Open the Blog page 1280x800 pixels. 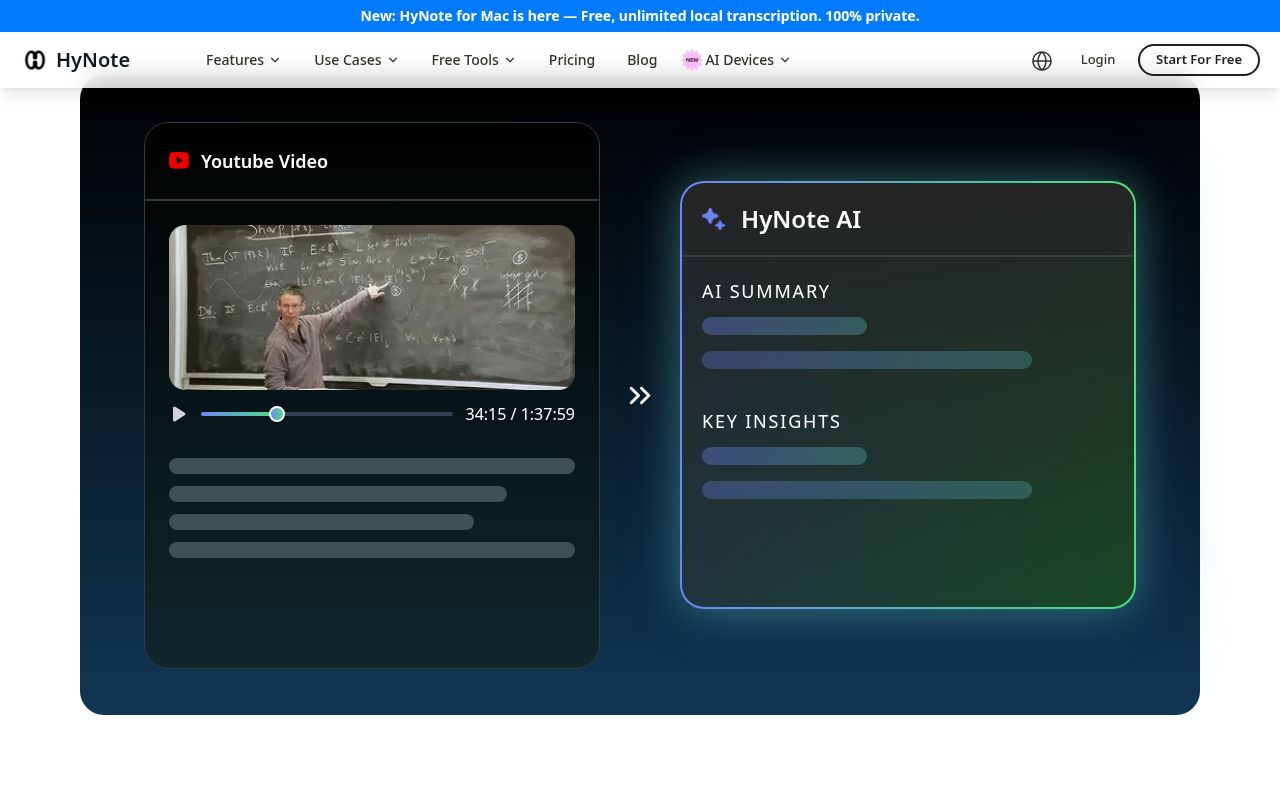click(642, 60)
